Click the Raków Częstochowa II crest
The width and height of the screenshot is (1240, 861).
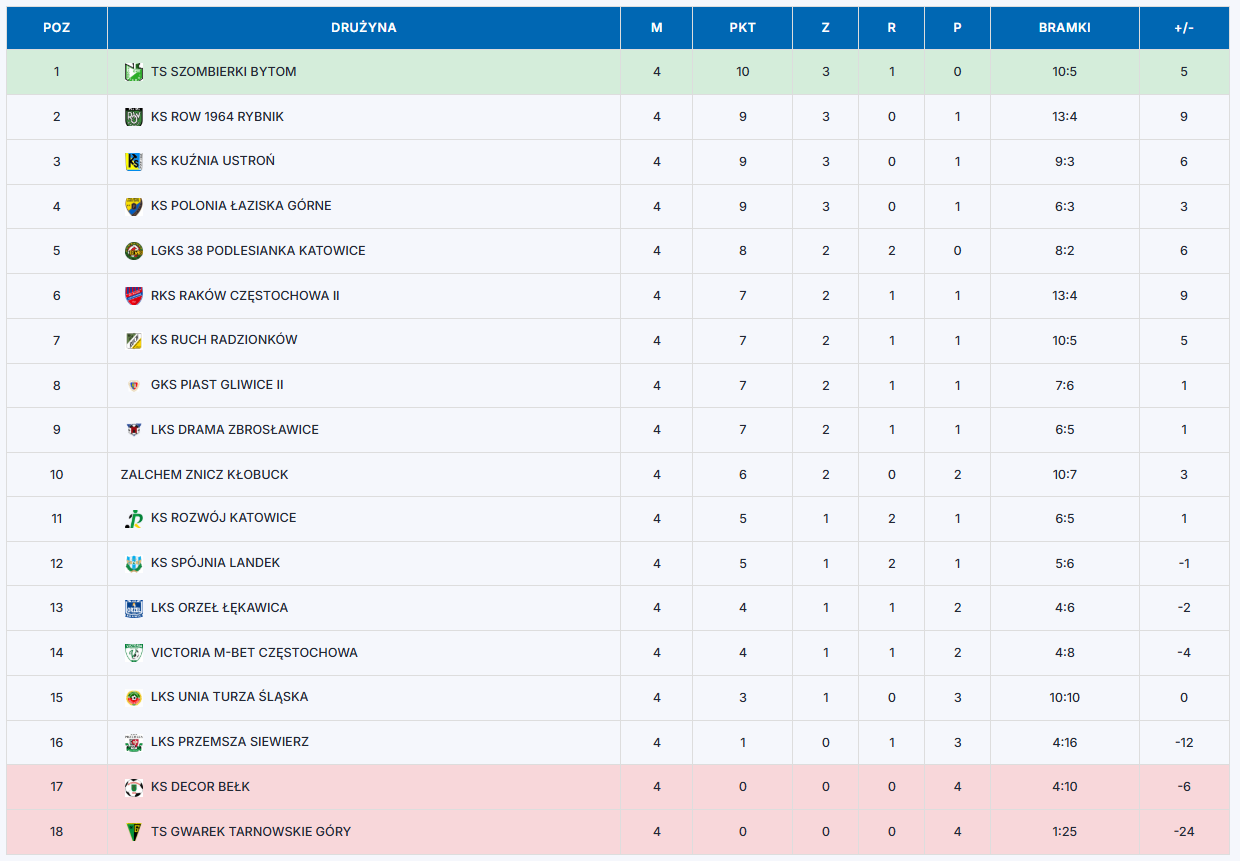(133, 296)
